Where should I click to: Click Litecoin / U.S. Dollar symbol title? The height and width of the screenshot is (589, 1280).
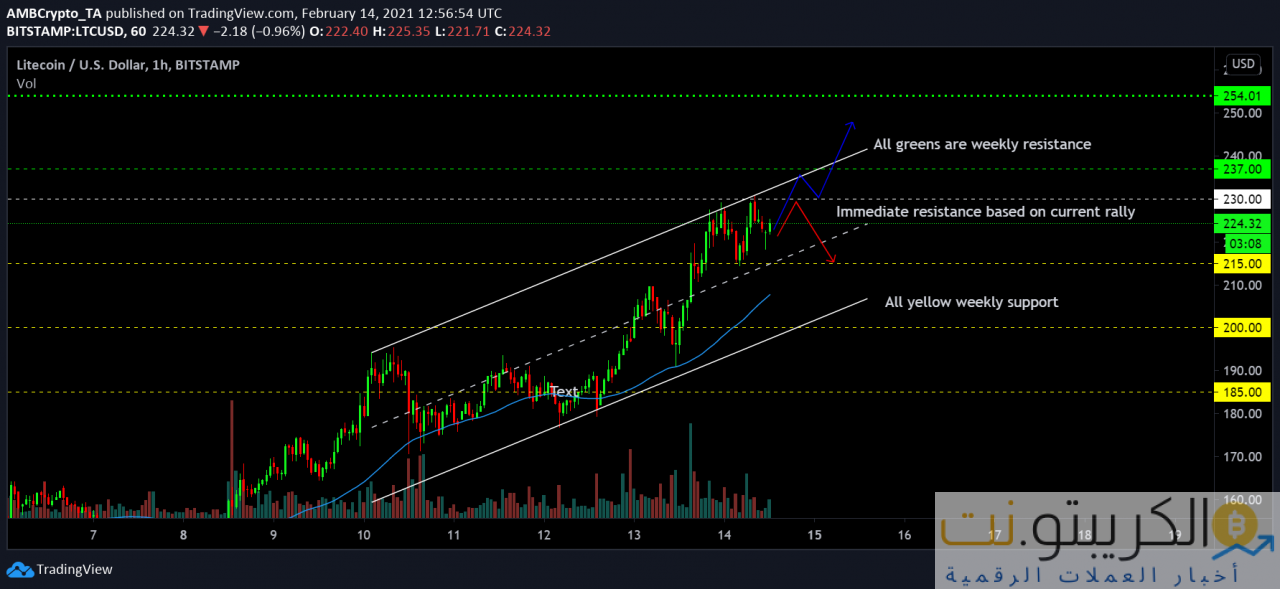(x=90, y=65)
